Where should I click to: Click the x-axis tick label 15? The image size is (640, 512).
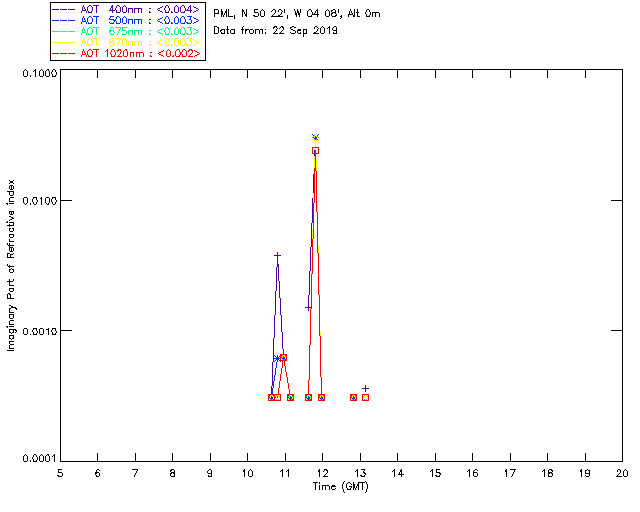[435, 473]
